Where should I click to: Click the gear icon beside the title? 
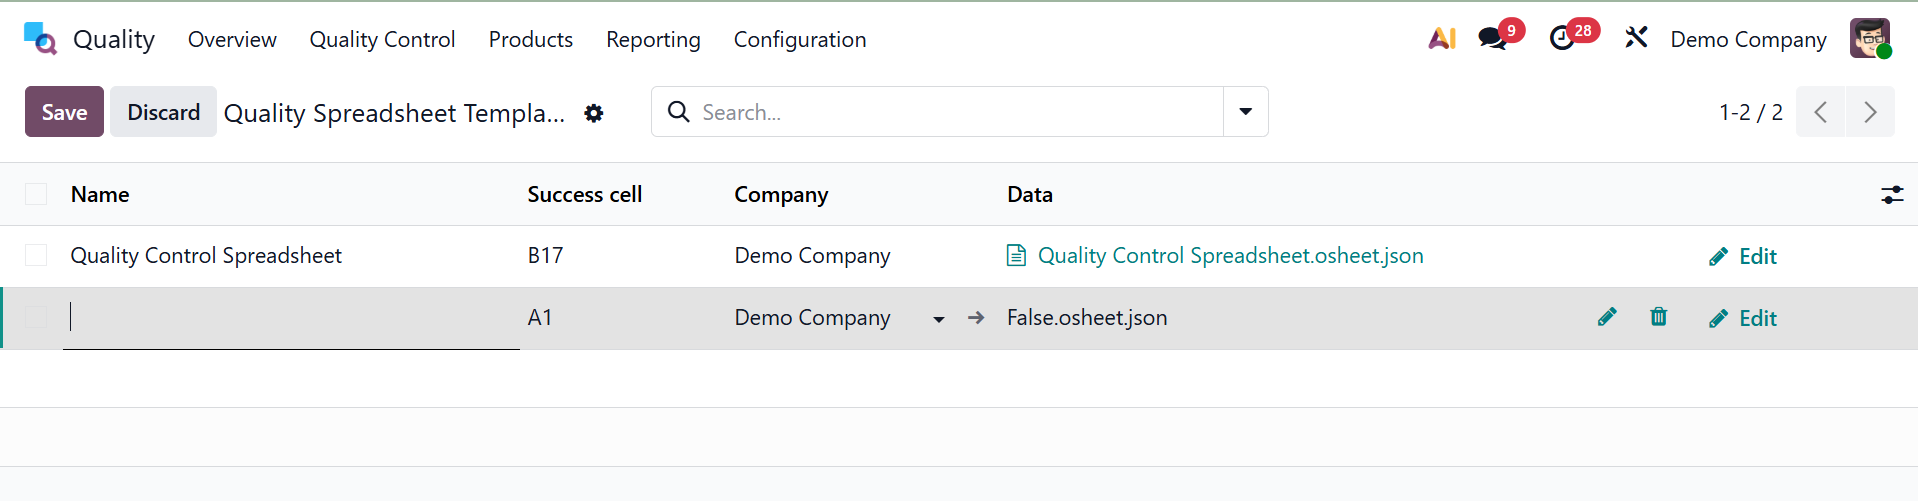[x=594, y=113]
